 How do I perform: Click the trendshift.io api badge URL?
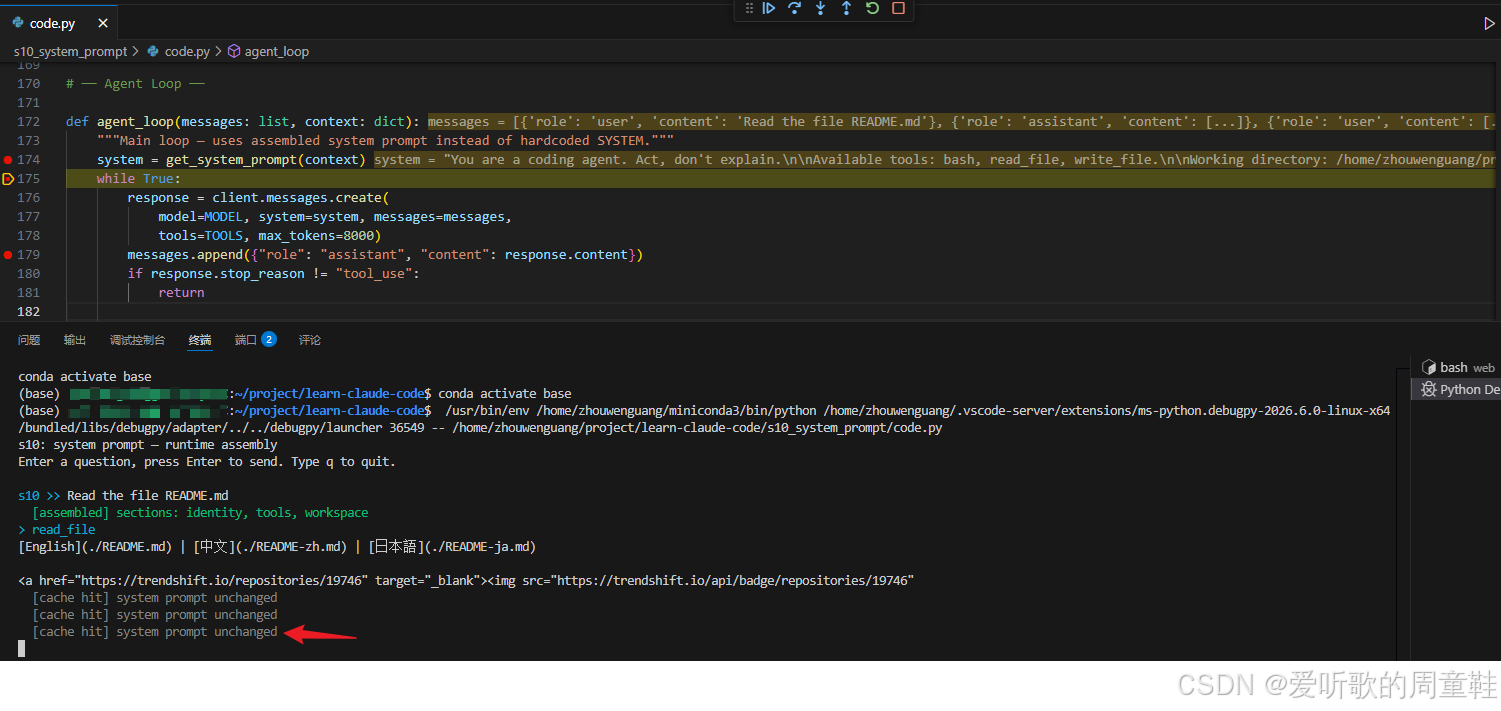coord(735,580)
